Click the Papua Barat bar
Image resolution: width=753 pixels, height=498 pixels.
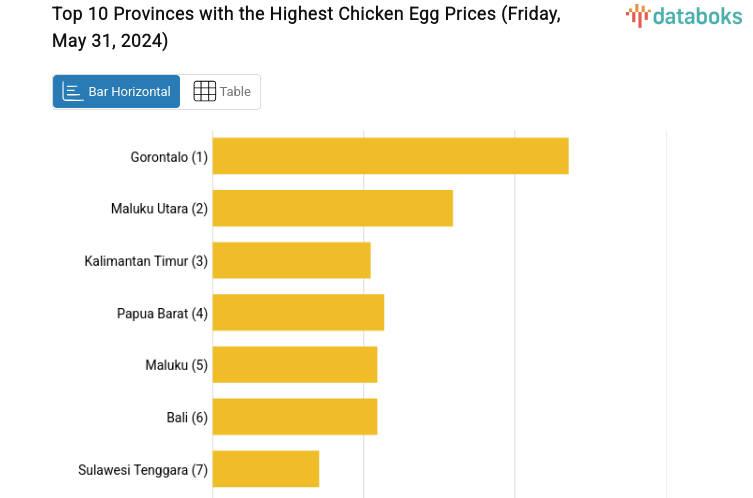click(x=298, y=312)
